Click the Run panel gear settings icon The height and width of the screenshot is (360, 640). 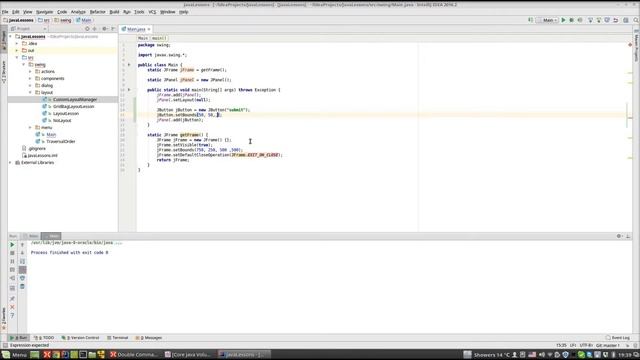coord(619,236)
